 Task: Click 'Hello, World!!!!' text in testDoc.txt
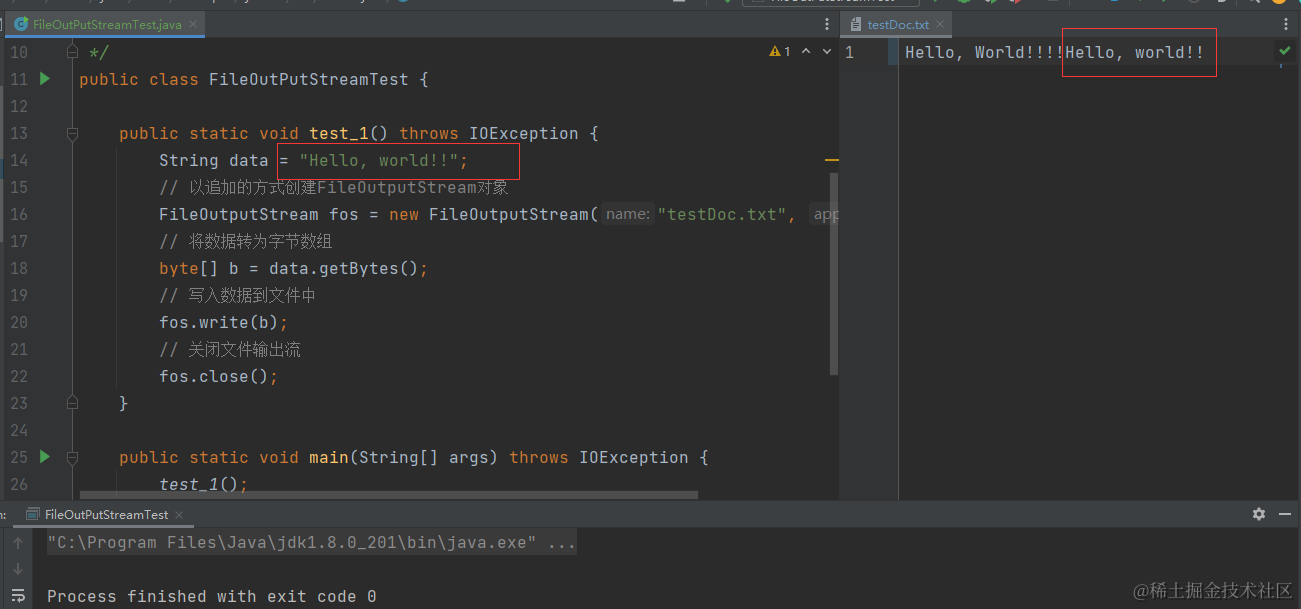click(984, 52)
